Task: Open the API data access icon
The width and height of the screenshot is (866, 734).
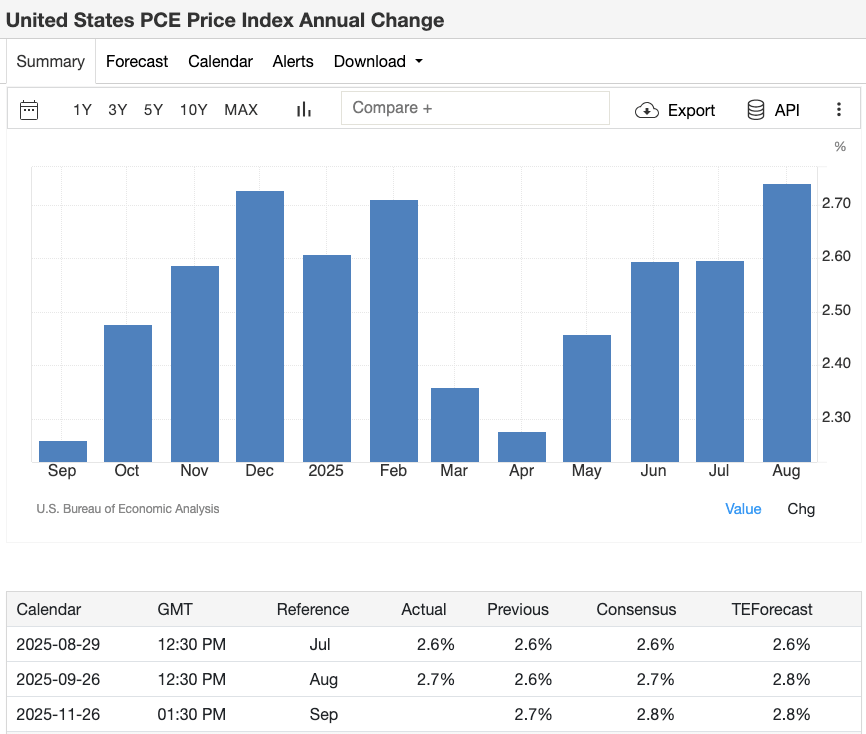Action: tap(774, 110)
